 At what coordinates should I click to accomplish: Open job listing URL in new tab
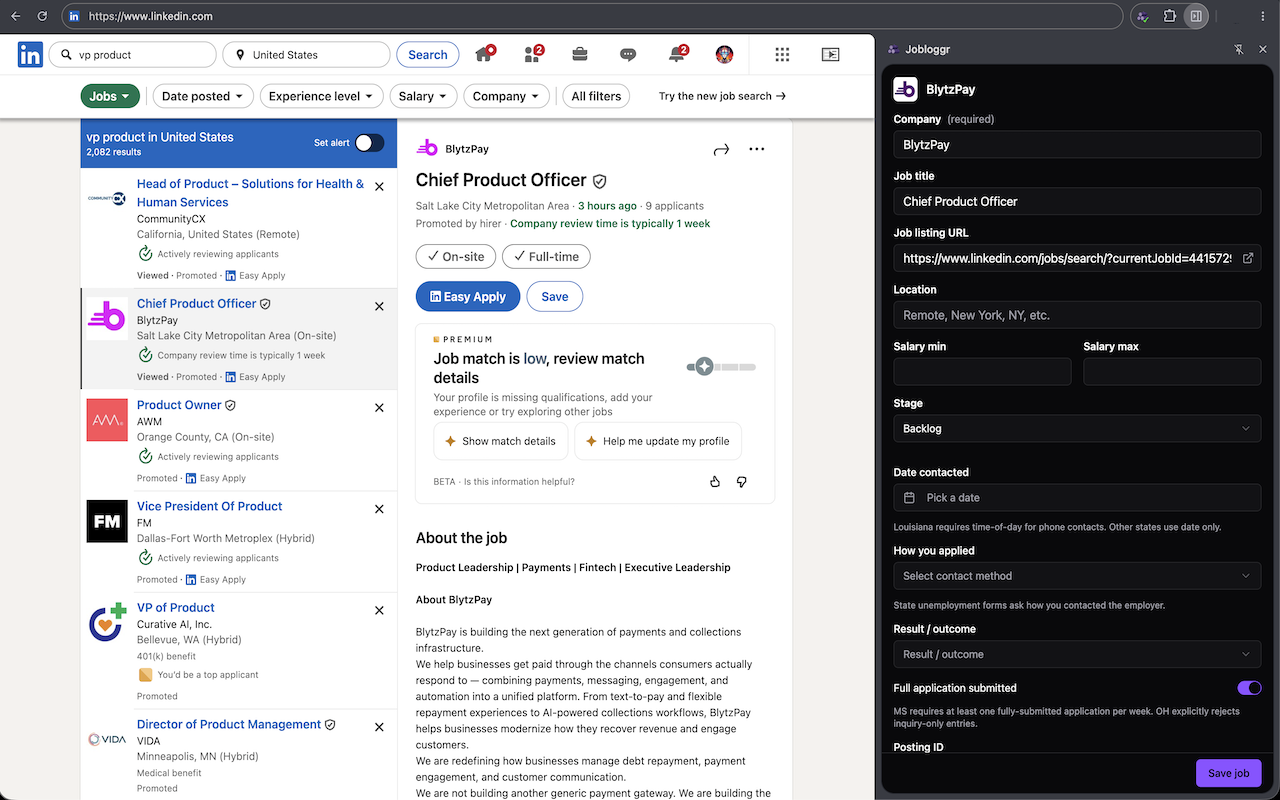point(1248,258)
